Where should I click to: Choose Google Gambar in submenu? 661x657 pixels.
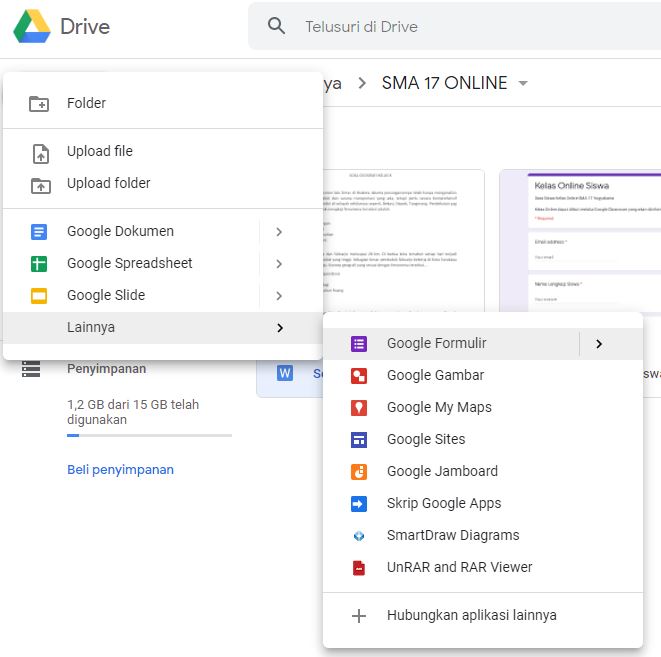tap(483, 376)
